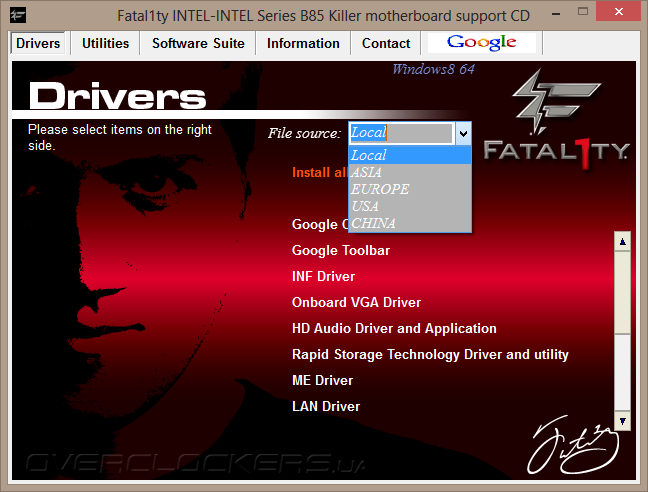
Task: Close the support CD window
Action: point(619,11)
